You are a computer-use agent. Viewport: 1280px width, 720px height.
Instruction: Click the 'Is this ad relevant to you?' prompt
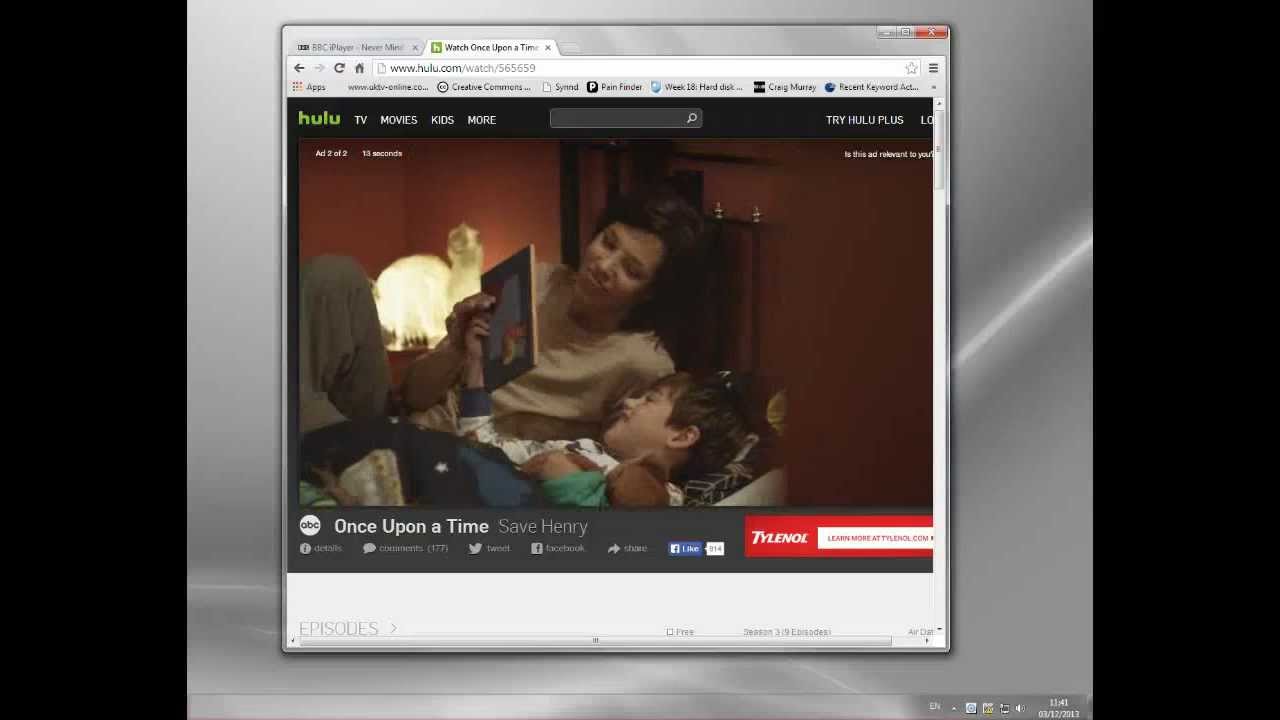tap(888, 154)
